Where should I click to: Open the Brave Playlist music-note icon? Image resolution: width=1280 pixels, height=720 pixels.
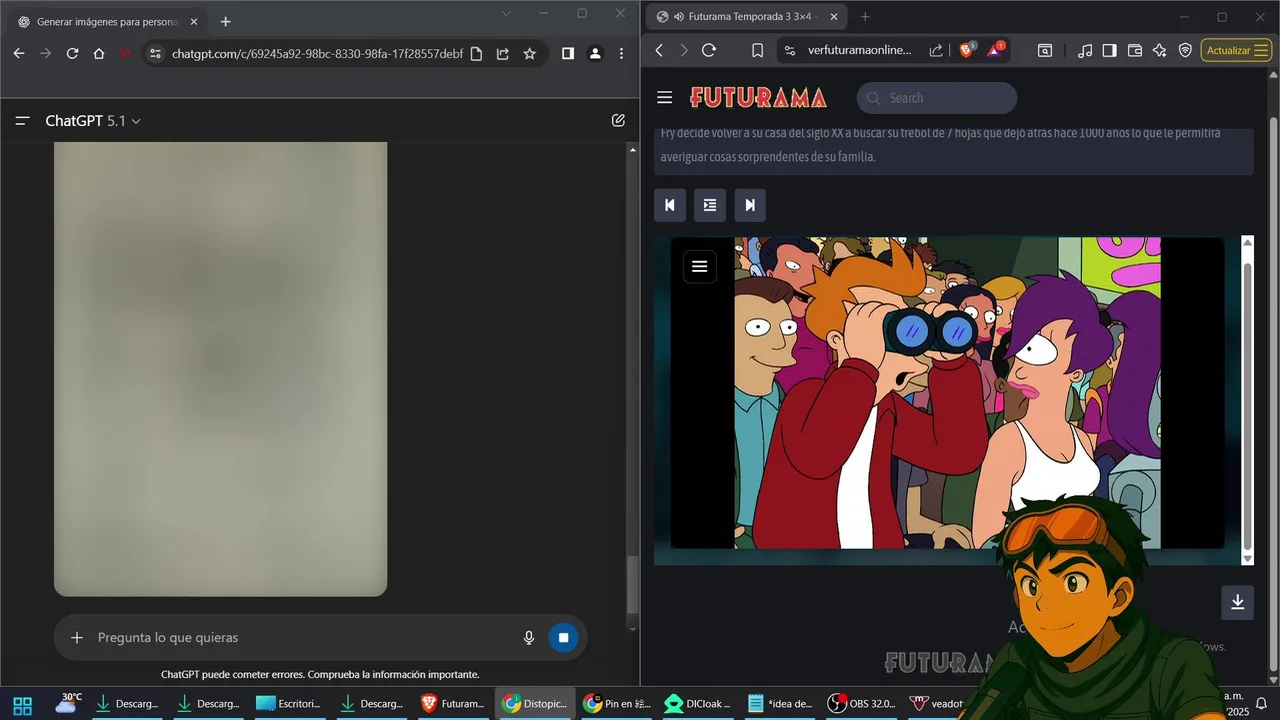click(x=1085, y=50)
